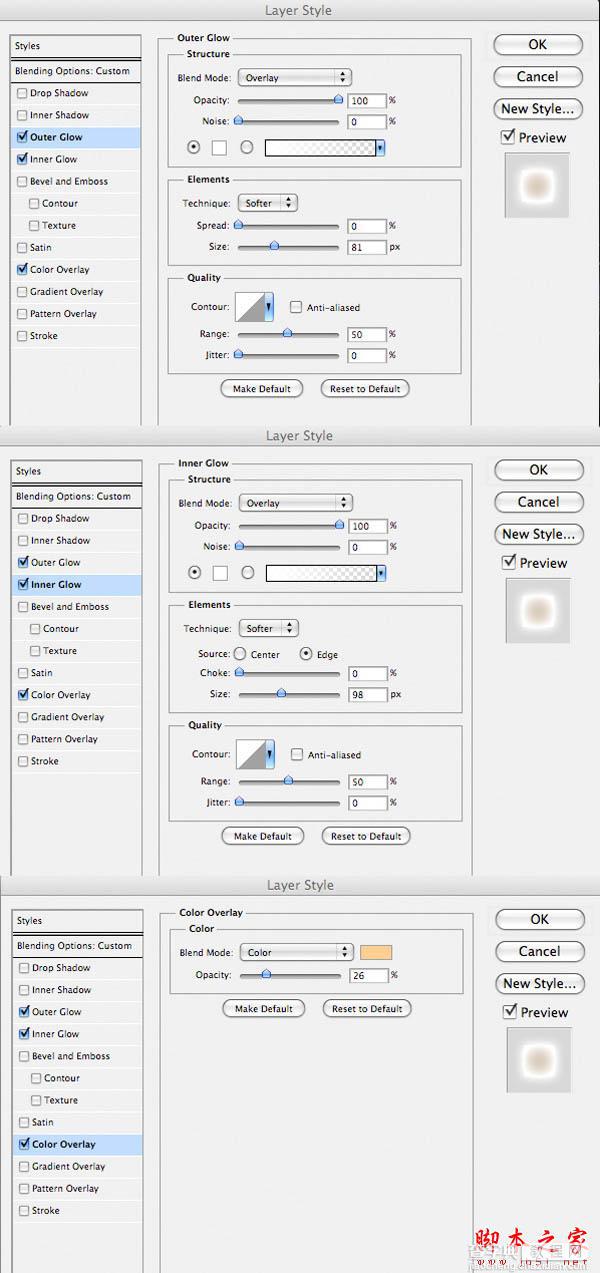Select Color Overlay row in Inner Glow dialog

click(77, 695)
